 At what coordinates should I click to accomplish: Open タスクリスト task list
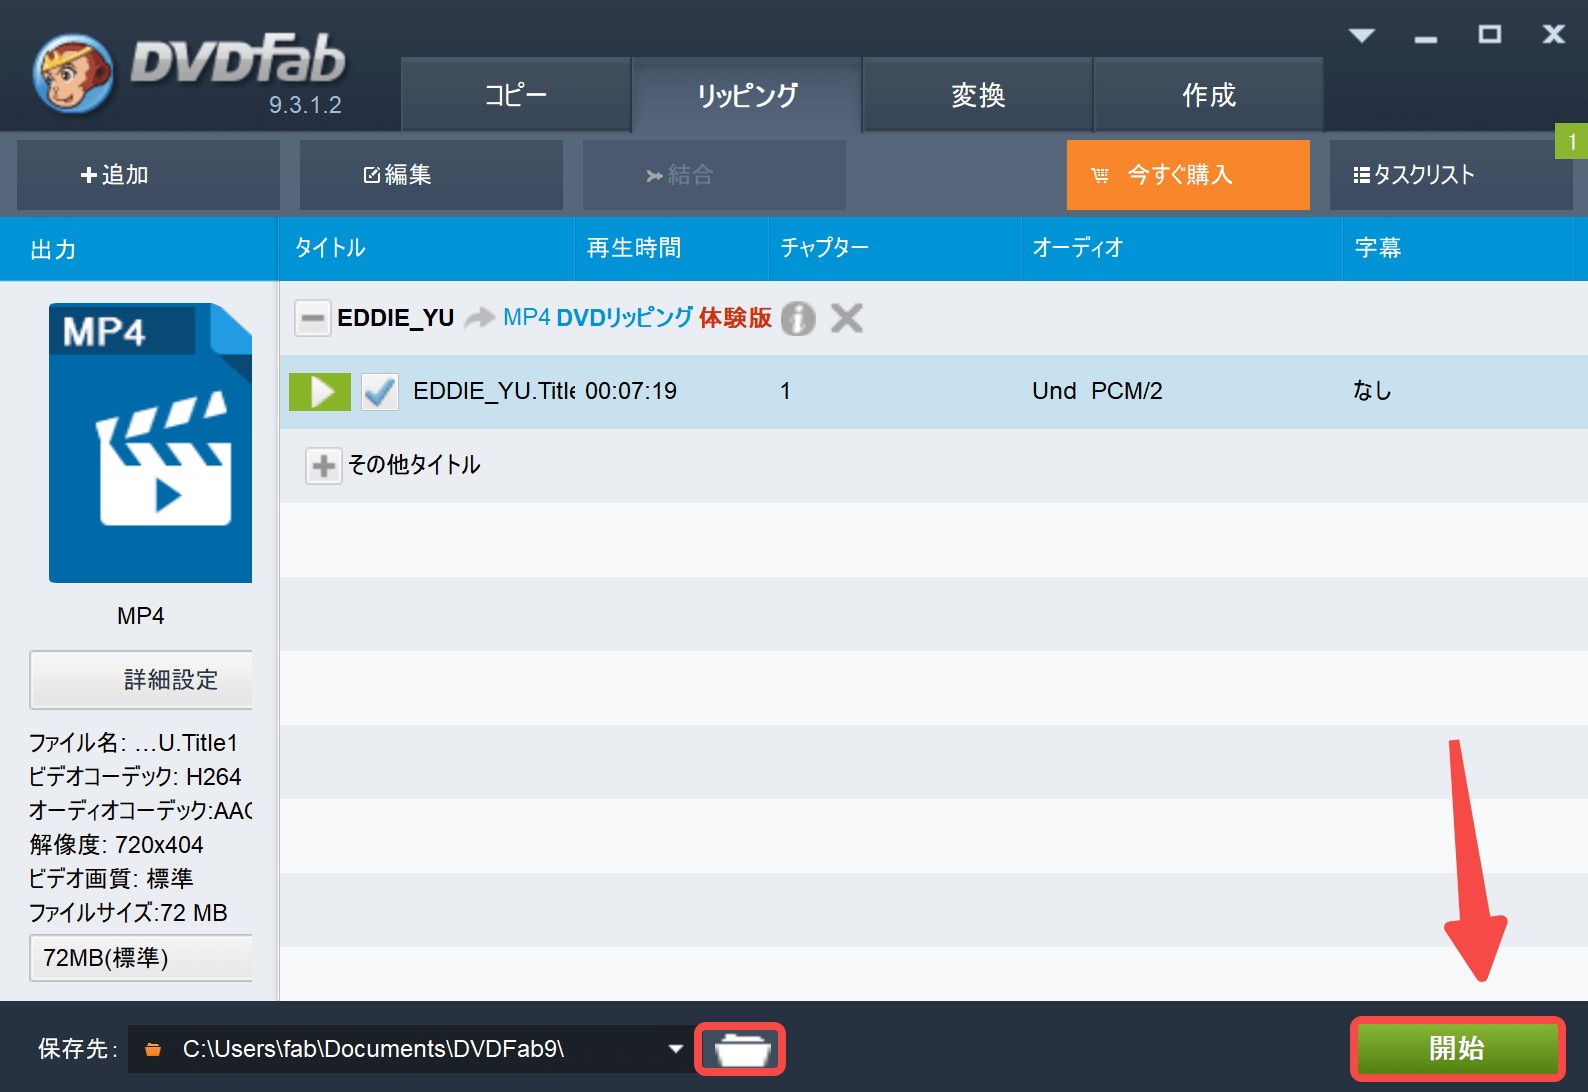(1451, 175)
